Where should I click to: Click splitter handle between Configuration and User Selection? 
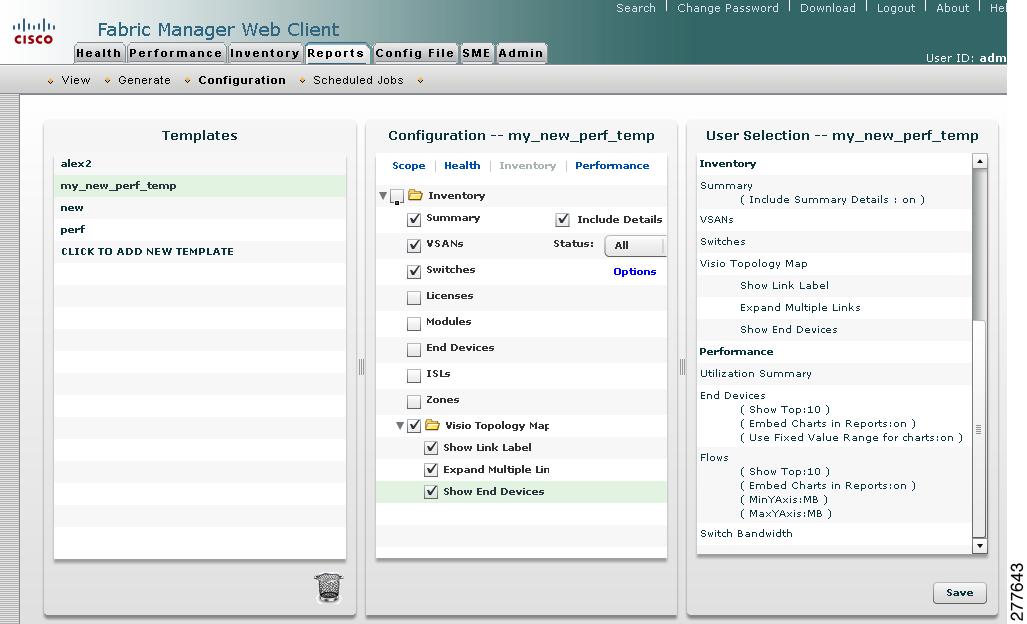click(682, 367)
